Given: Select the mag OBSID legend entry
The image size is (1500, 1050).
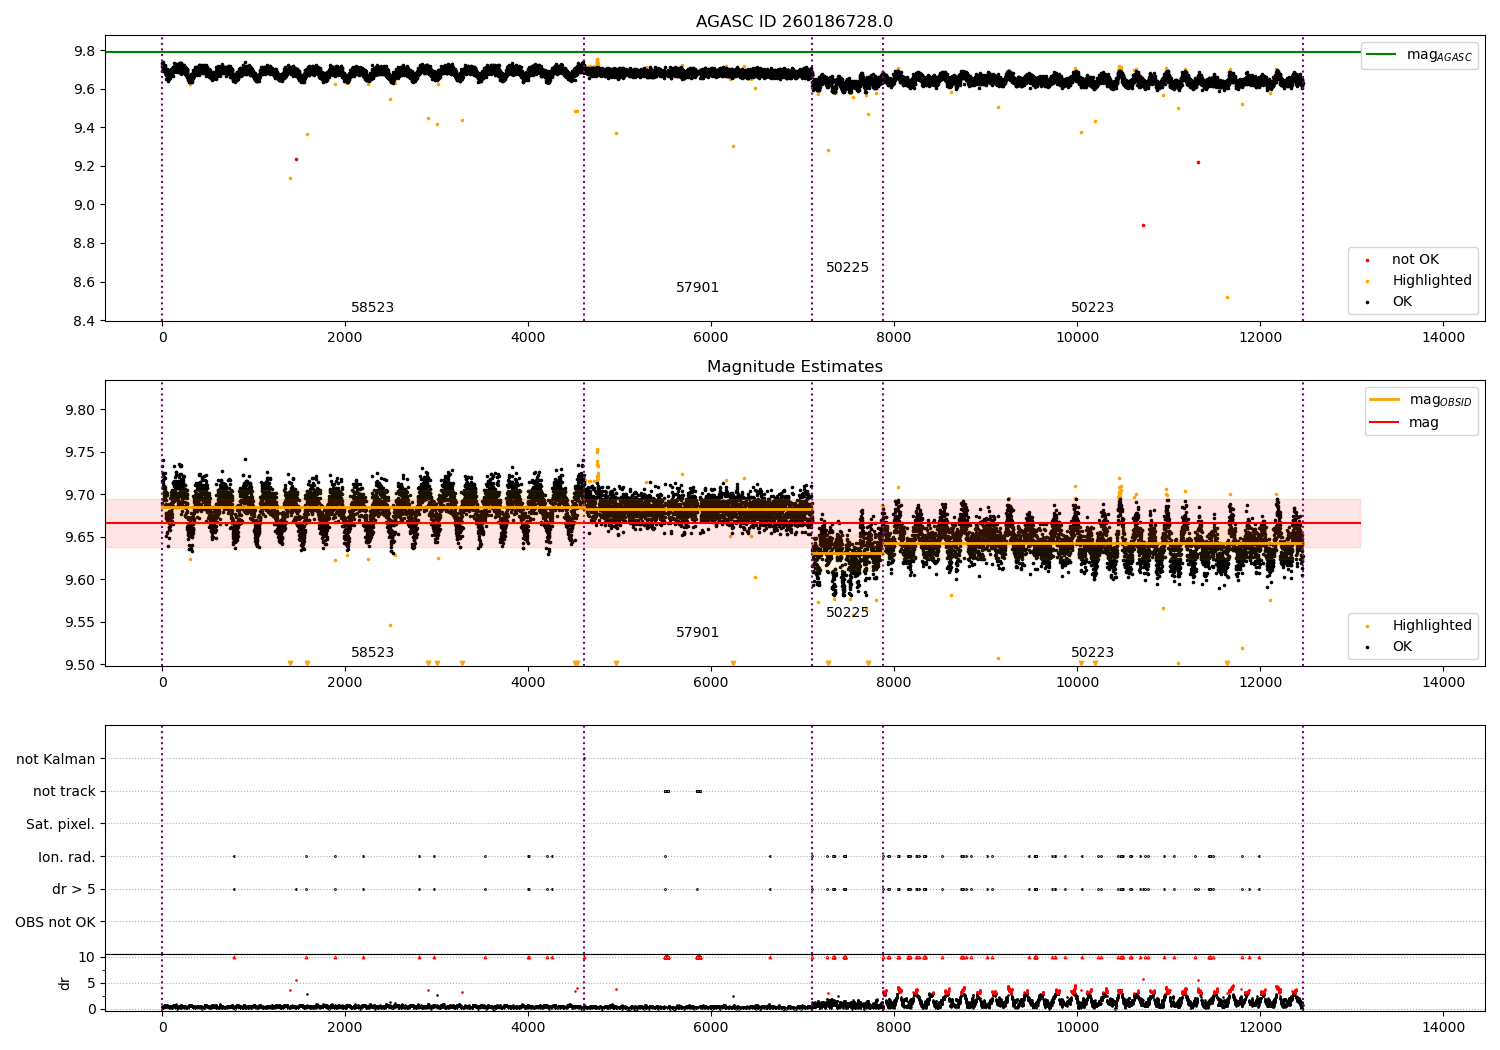Looking at the screenshot, I should click(x=1421, y=400).
